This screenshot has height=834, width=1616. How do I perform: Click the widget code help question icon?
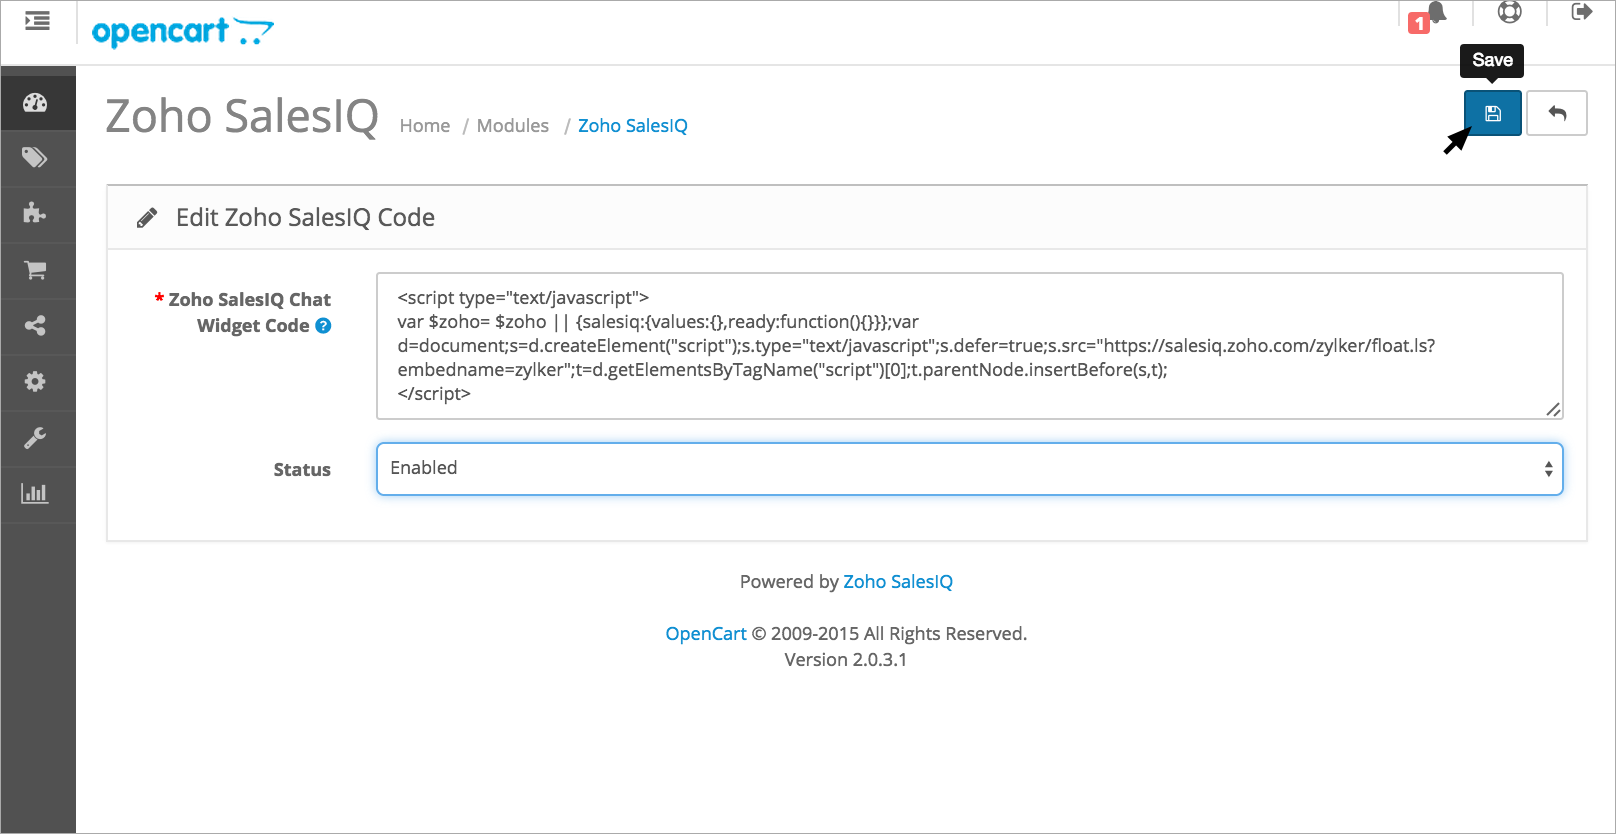[323, 325]
